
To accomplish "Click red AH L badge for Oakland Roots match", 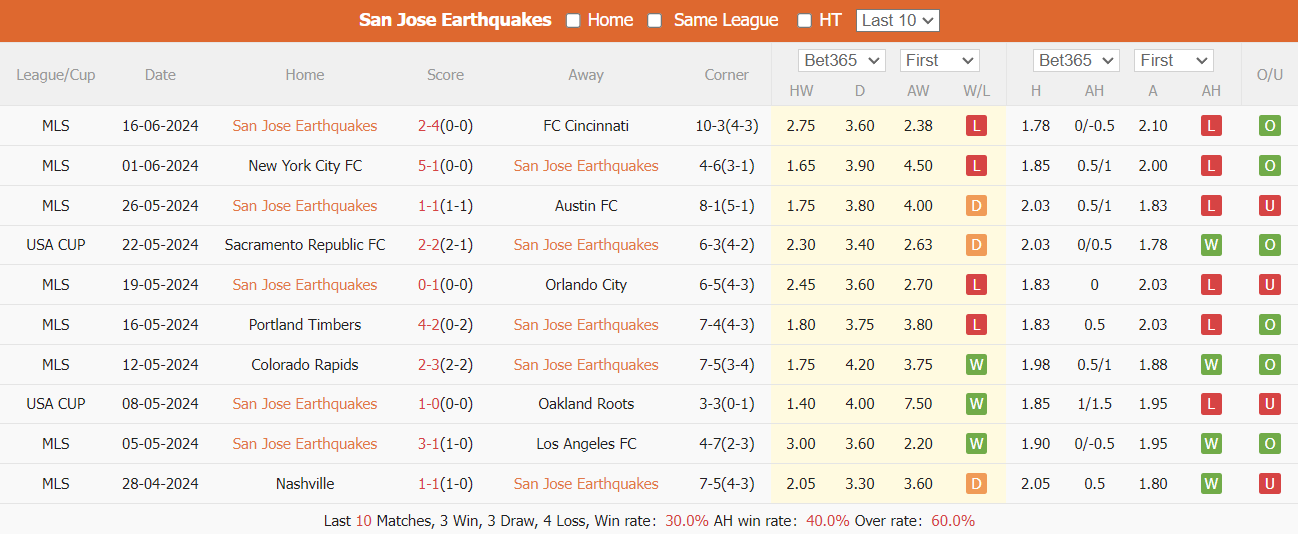I will [x=1211, y=404].
